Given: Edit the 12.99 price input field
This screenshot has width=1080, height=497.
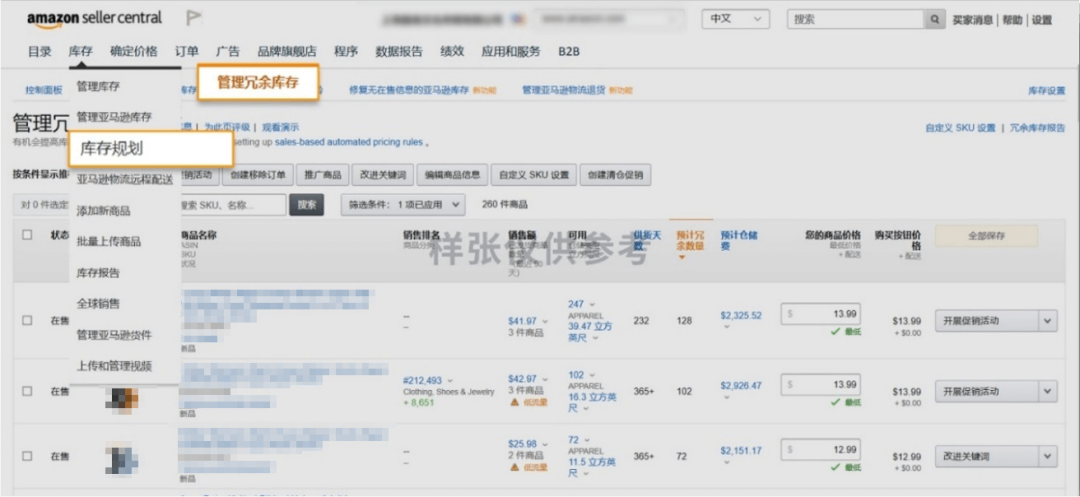Looking at the screenshot, I should click(x=821, y=450).
